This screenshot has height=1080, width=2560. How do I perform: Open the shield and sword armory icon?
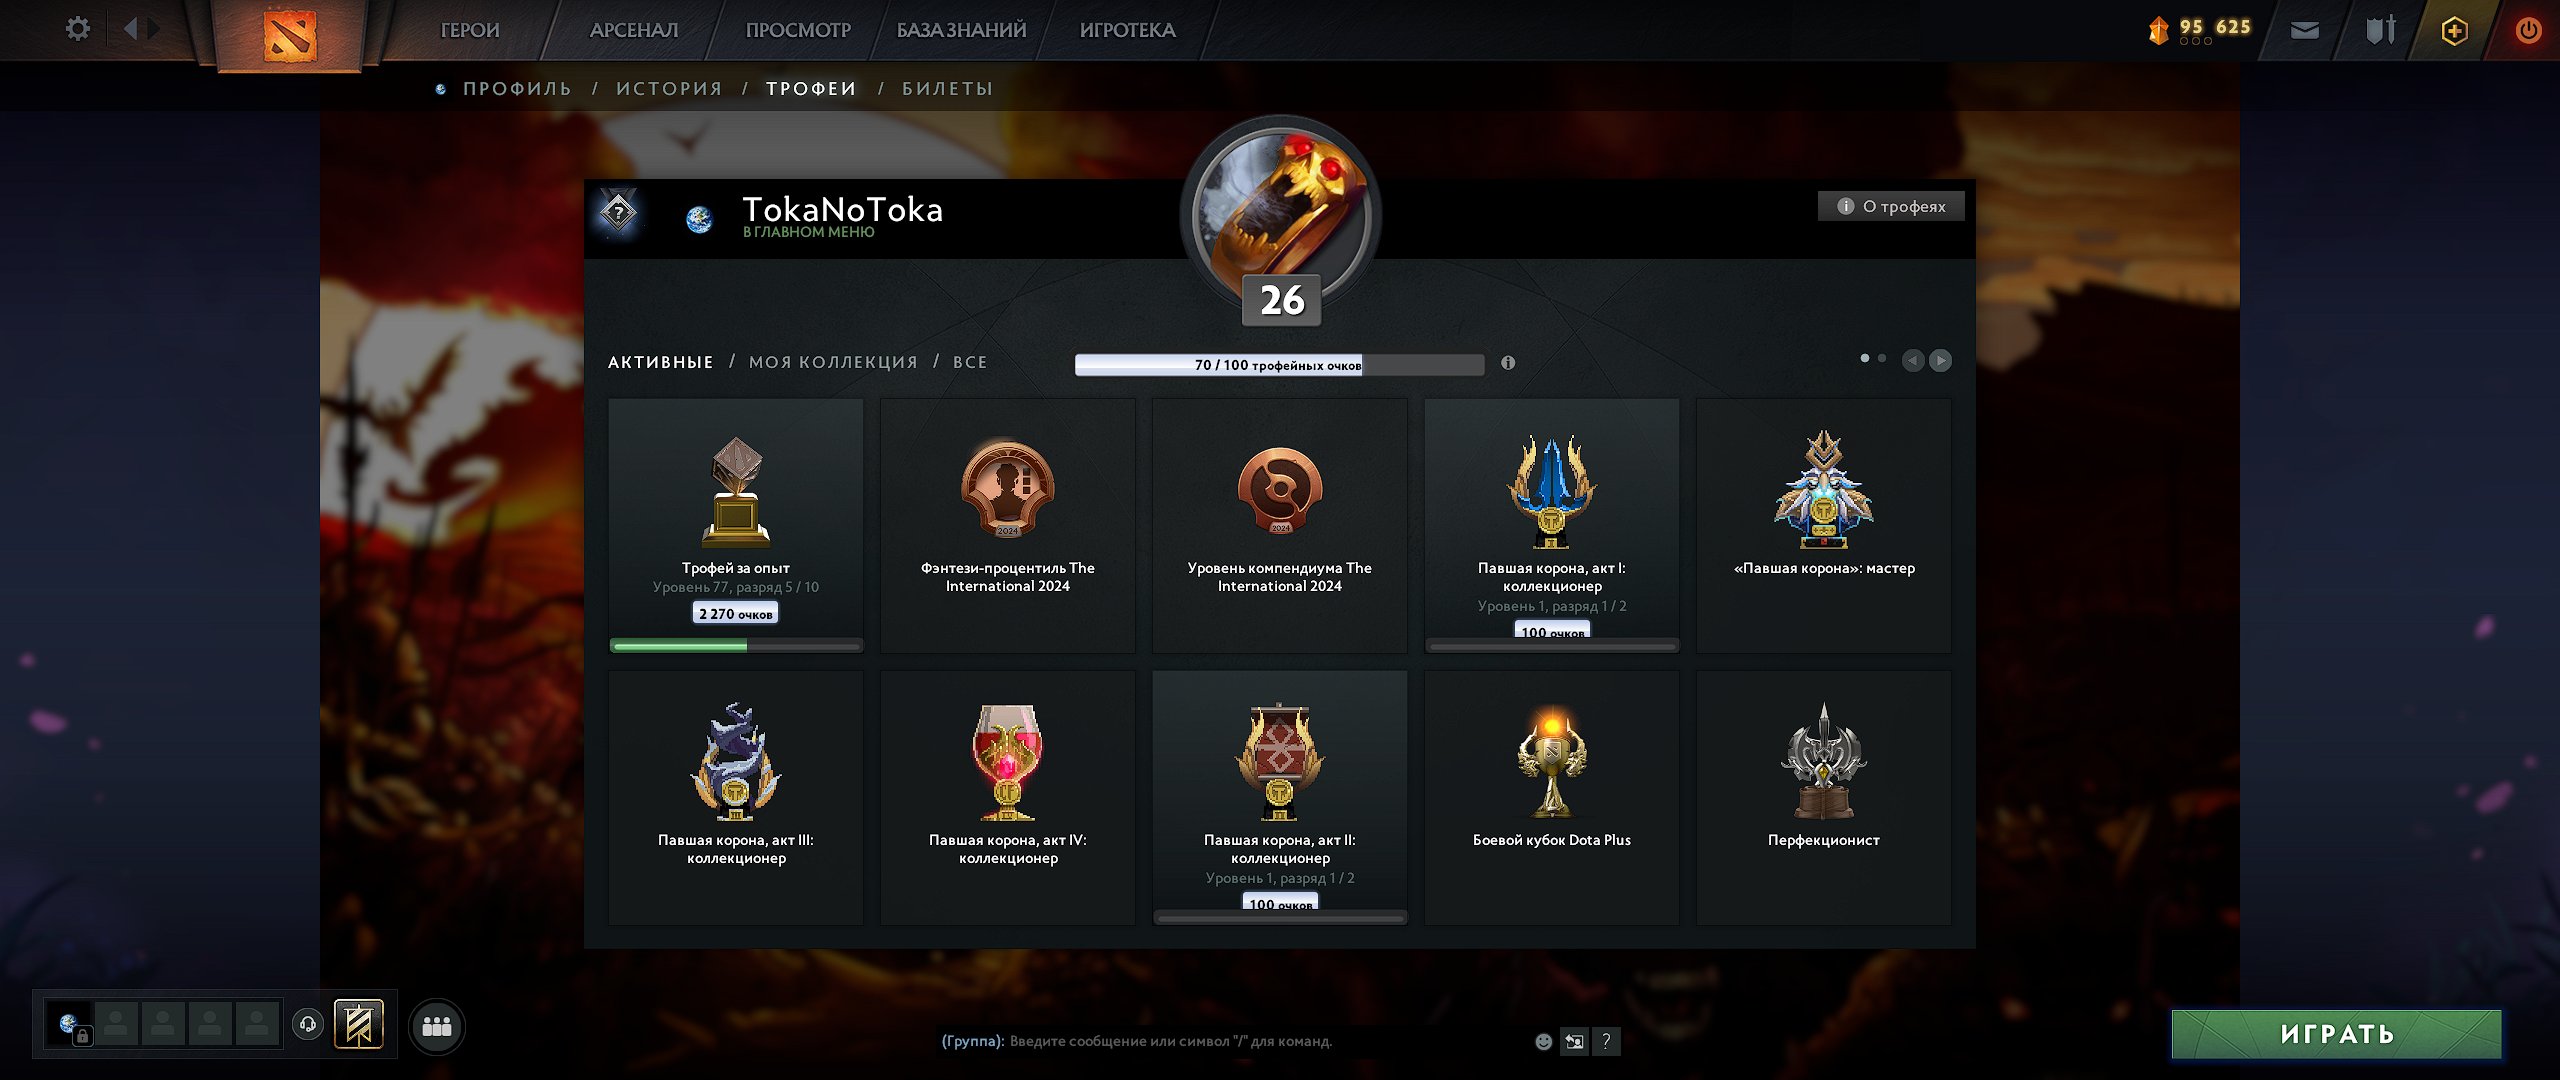pos(2381,30)
